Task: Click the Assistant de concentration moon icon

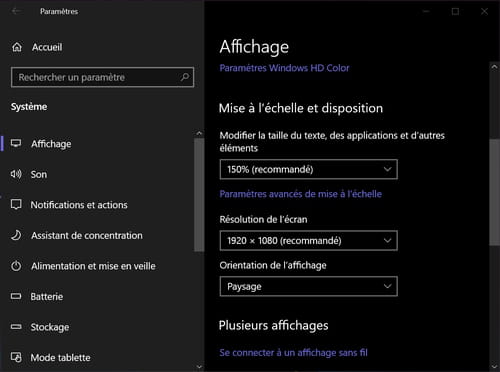Action: [16, 235]
